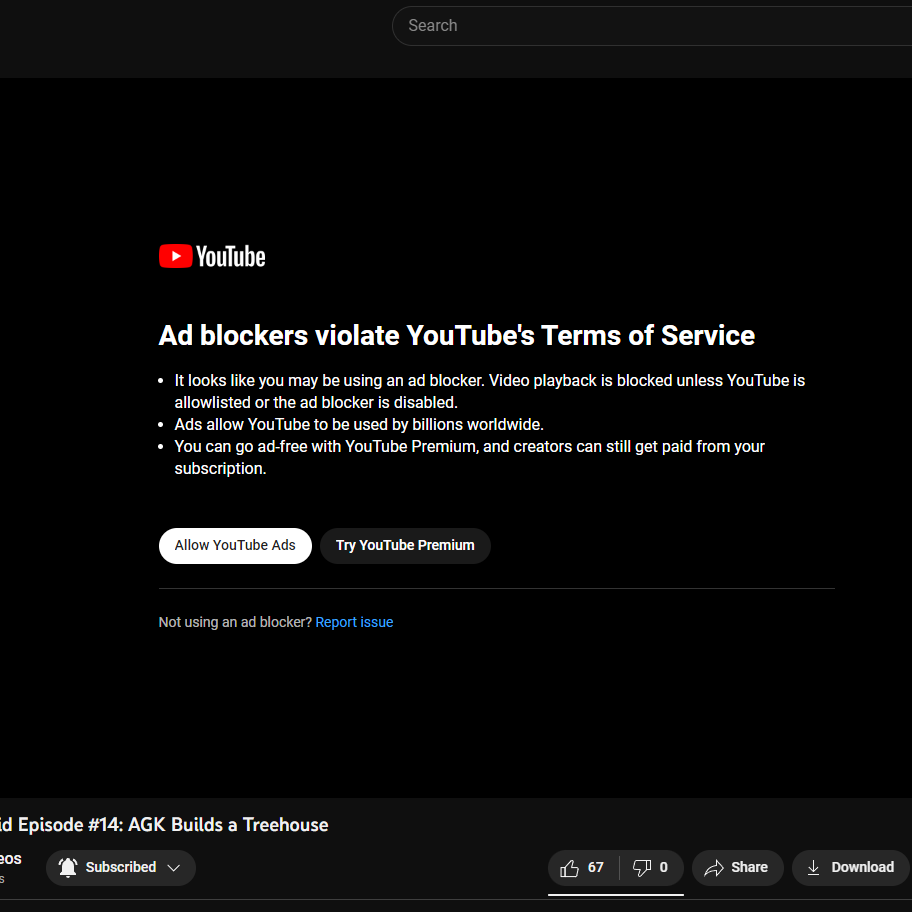Screen dimensions: 912x912
Task: Click the video title about AGK's Treehouse
Action: pos(164,825)
